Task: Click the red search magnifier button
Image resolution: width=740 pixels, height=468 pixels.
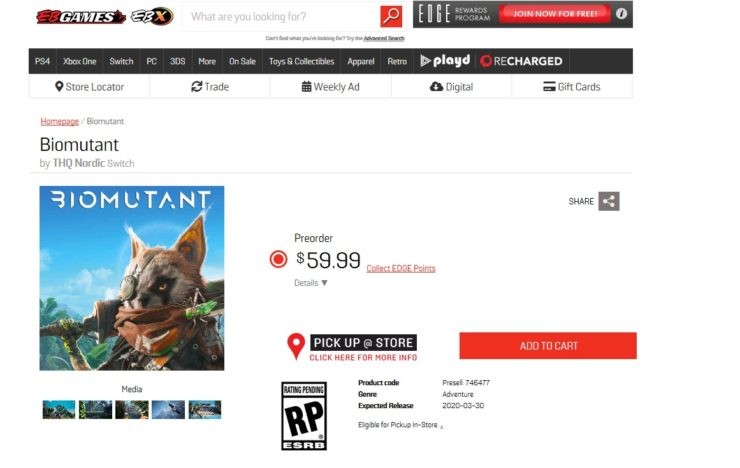Action: click(391, 17)
